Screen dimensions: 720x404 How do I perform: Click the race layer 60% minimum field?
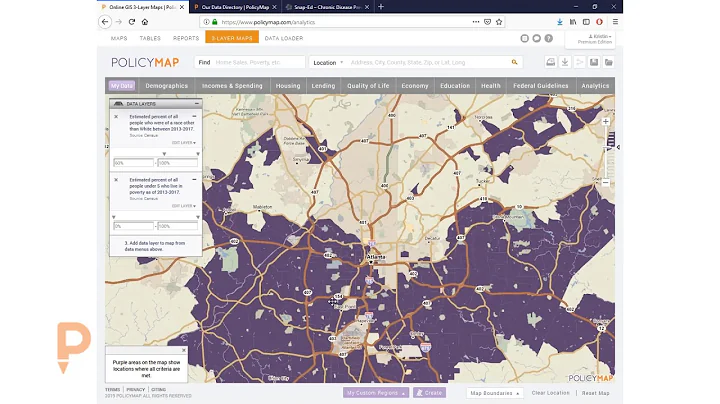tap(133, 163)
